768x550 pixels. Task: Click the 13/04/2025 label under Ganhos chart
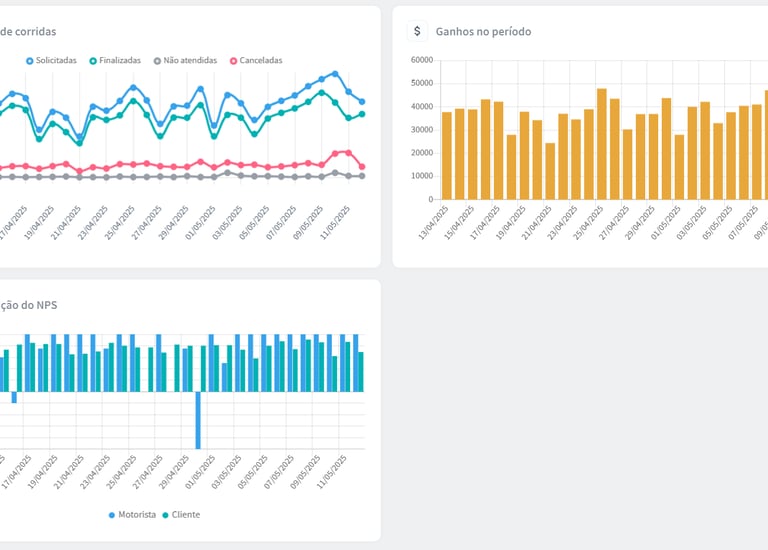pyautogui.click(x=433, y=222)
